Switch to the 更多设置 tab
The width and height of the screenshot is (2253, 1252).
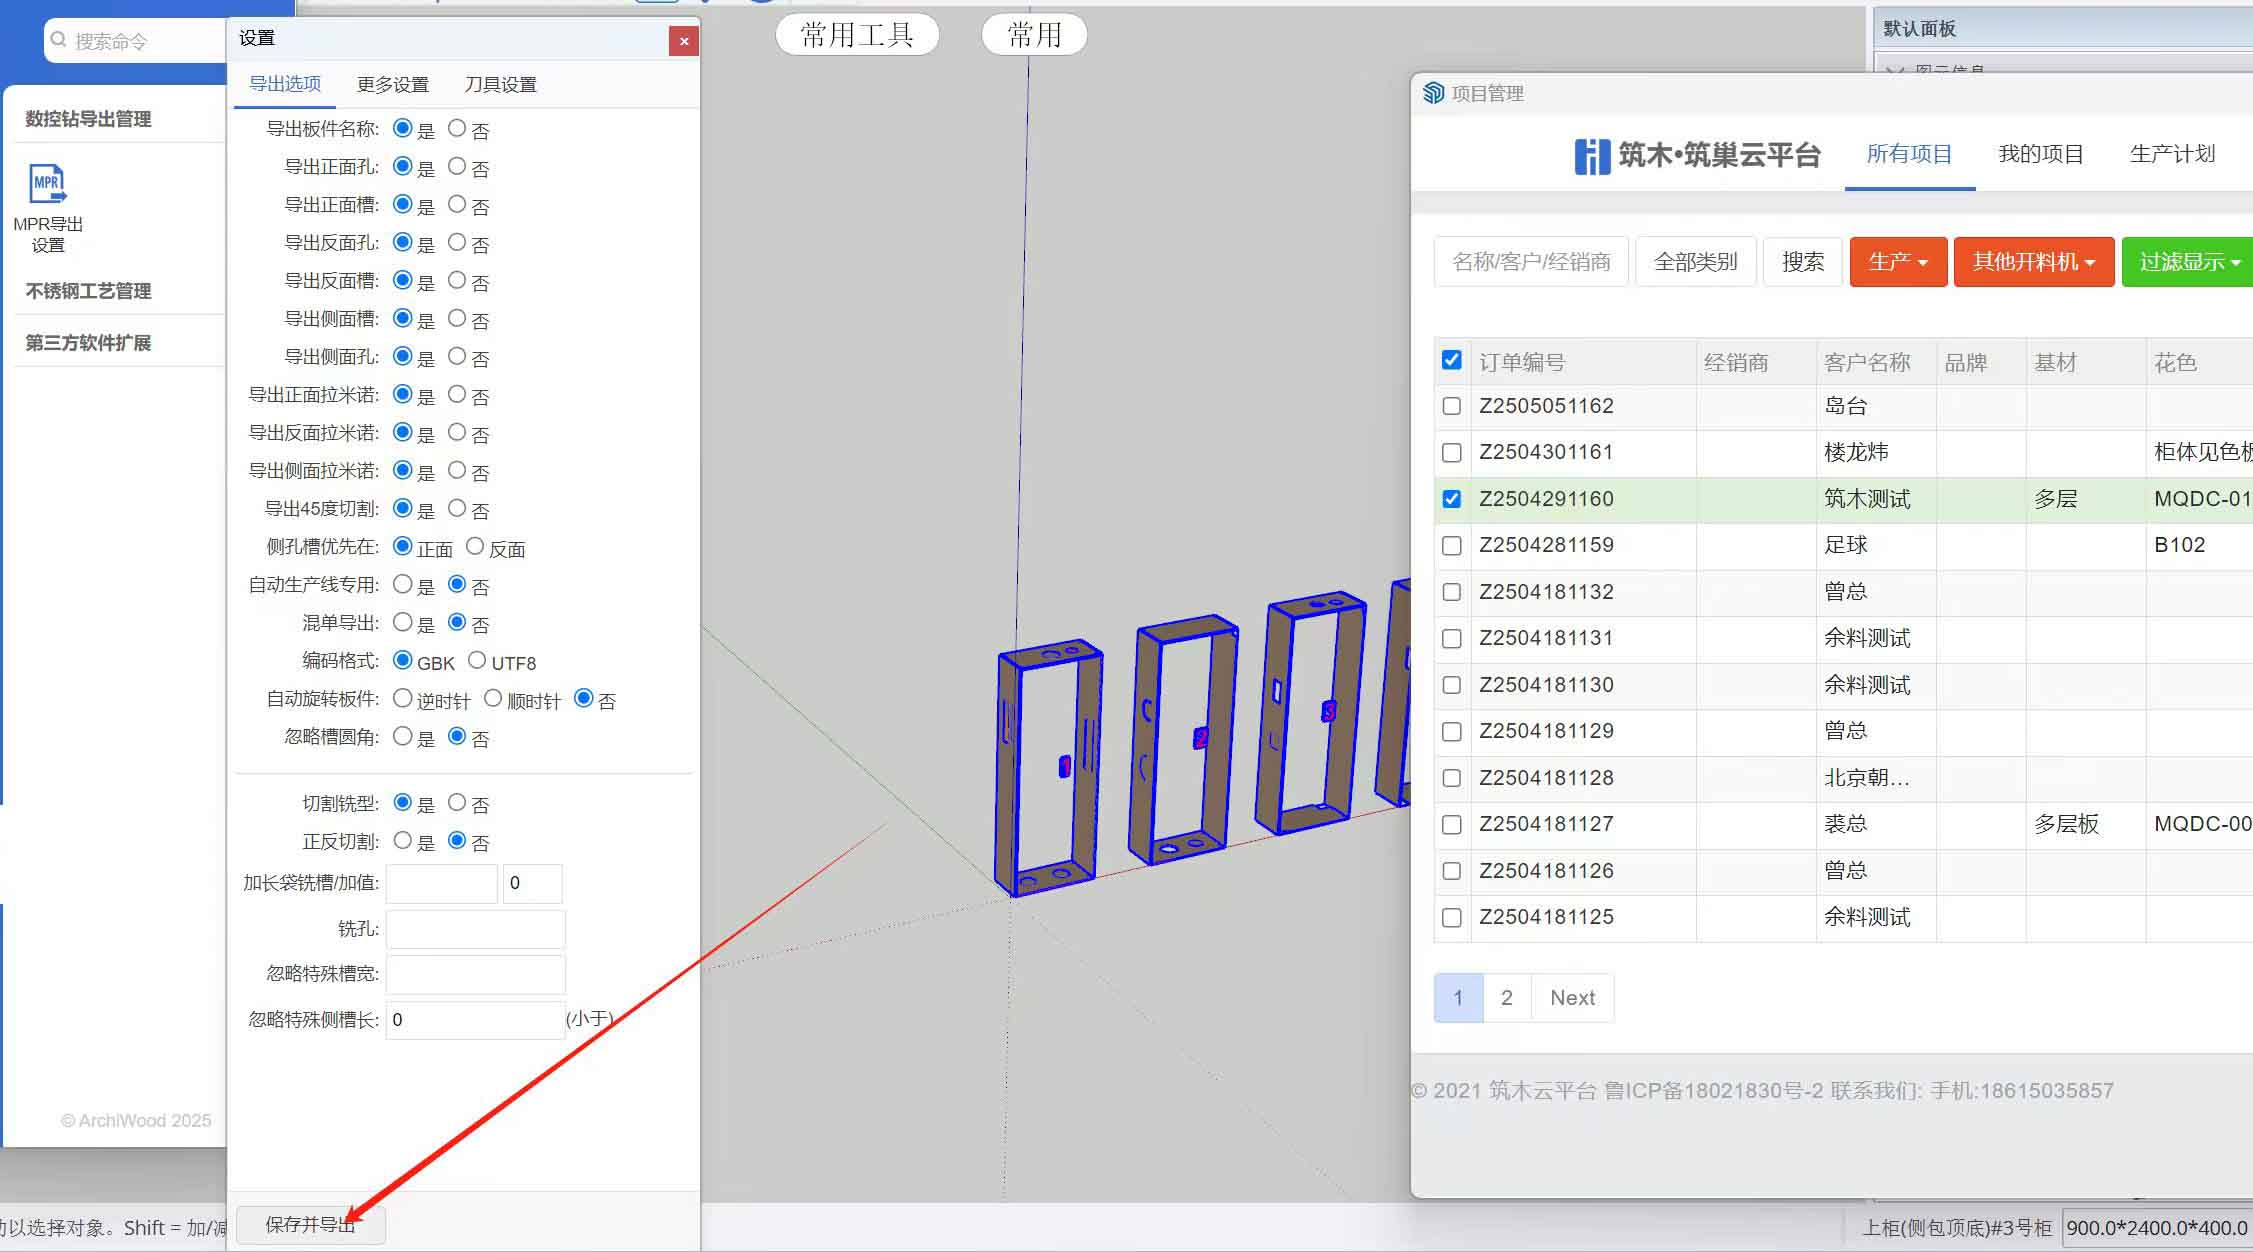392,85
